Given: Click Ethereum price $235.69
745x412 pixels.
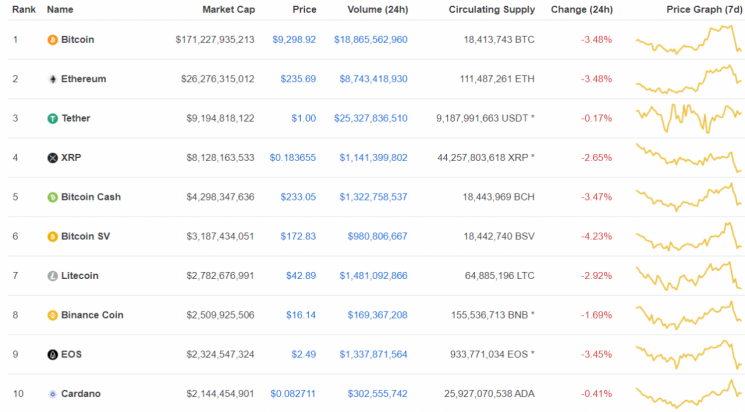Looking at the screenshot, I should pos(298,79).
